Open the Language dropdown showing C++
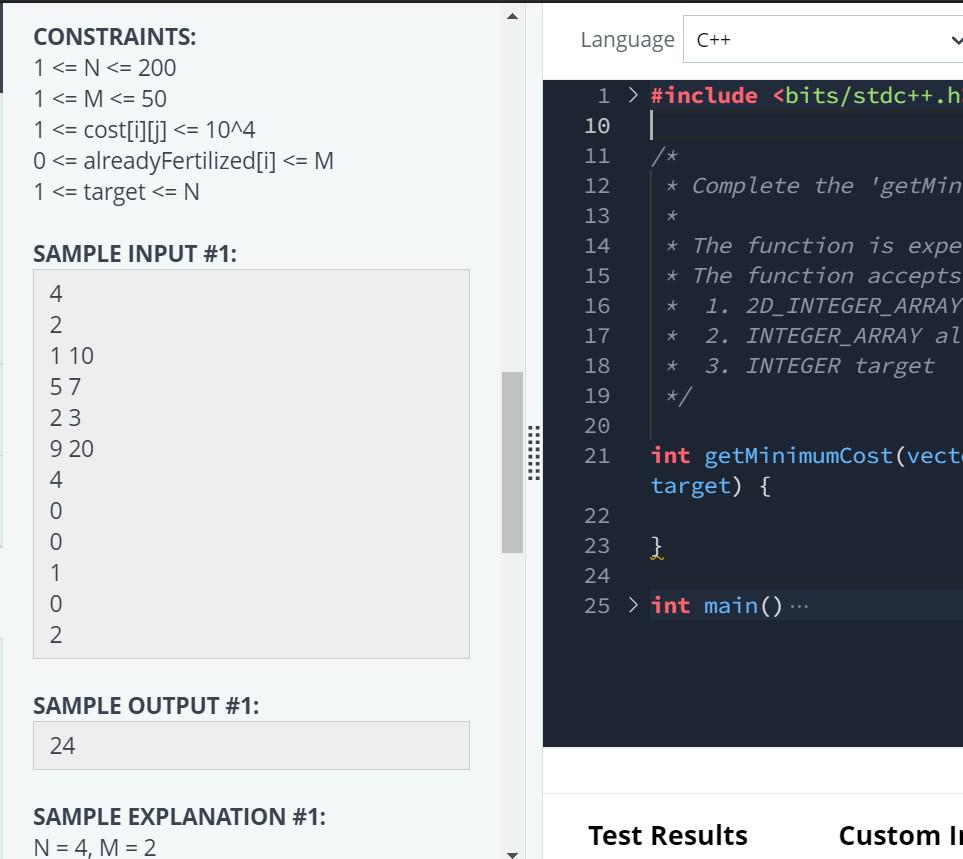 (823, 39)
